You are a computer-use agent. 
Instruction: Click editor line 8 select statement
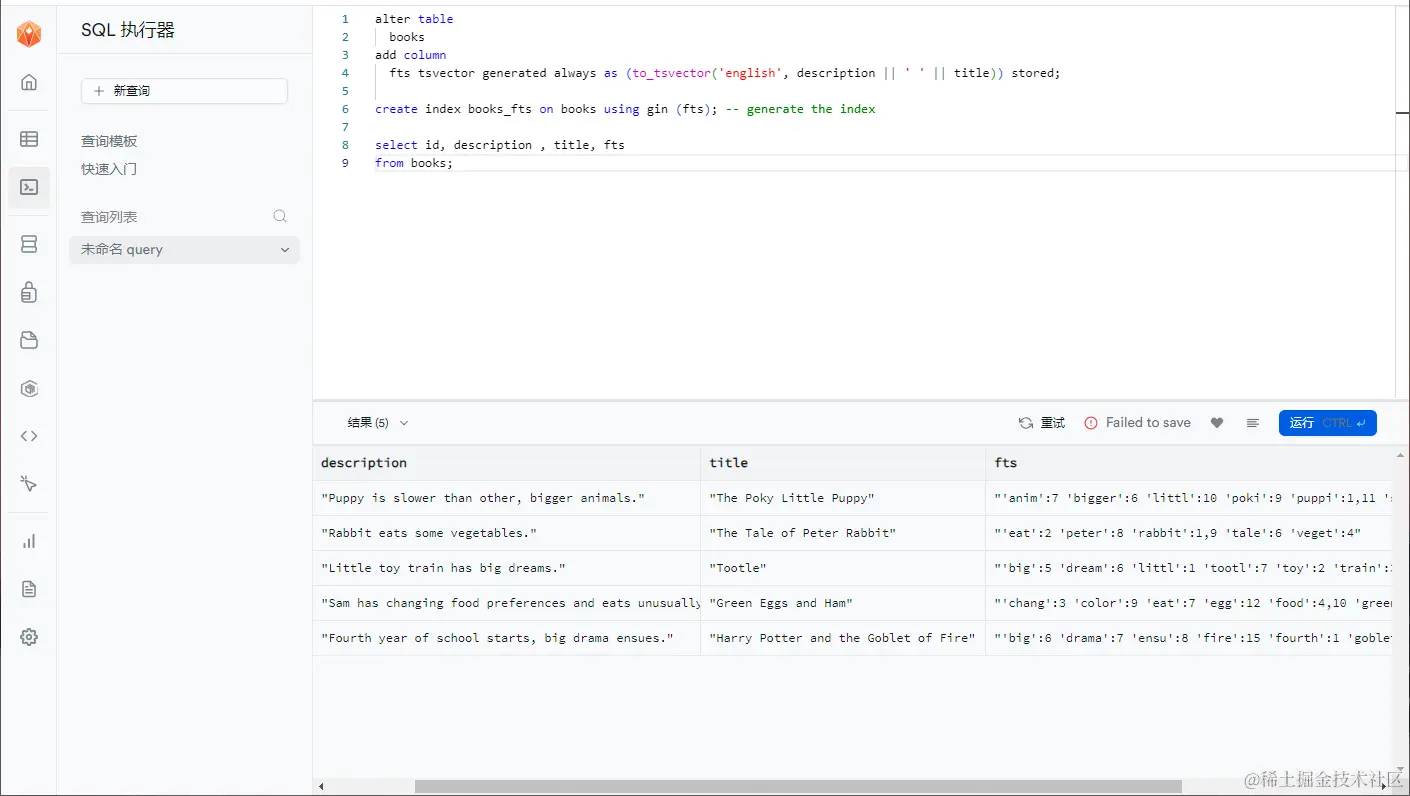500,145
